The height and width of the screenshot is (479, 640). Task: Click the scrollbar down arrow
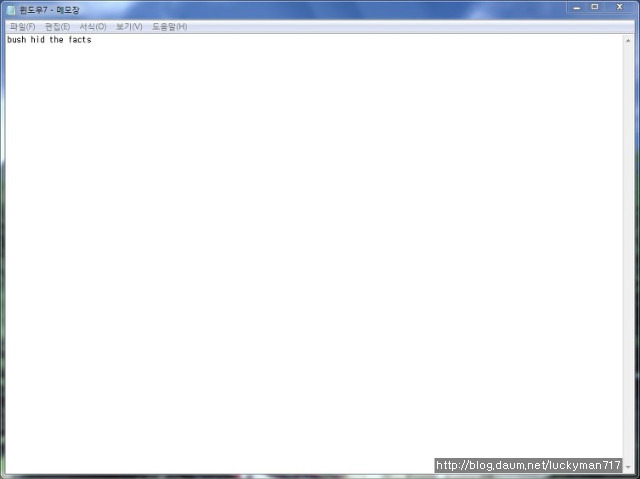click(628, 466)
